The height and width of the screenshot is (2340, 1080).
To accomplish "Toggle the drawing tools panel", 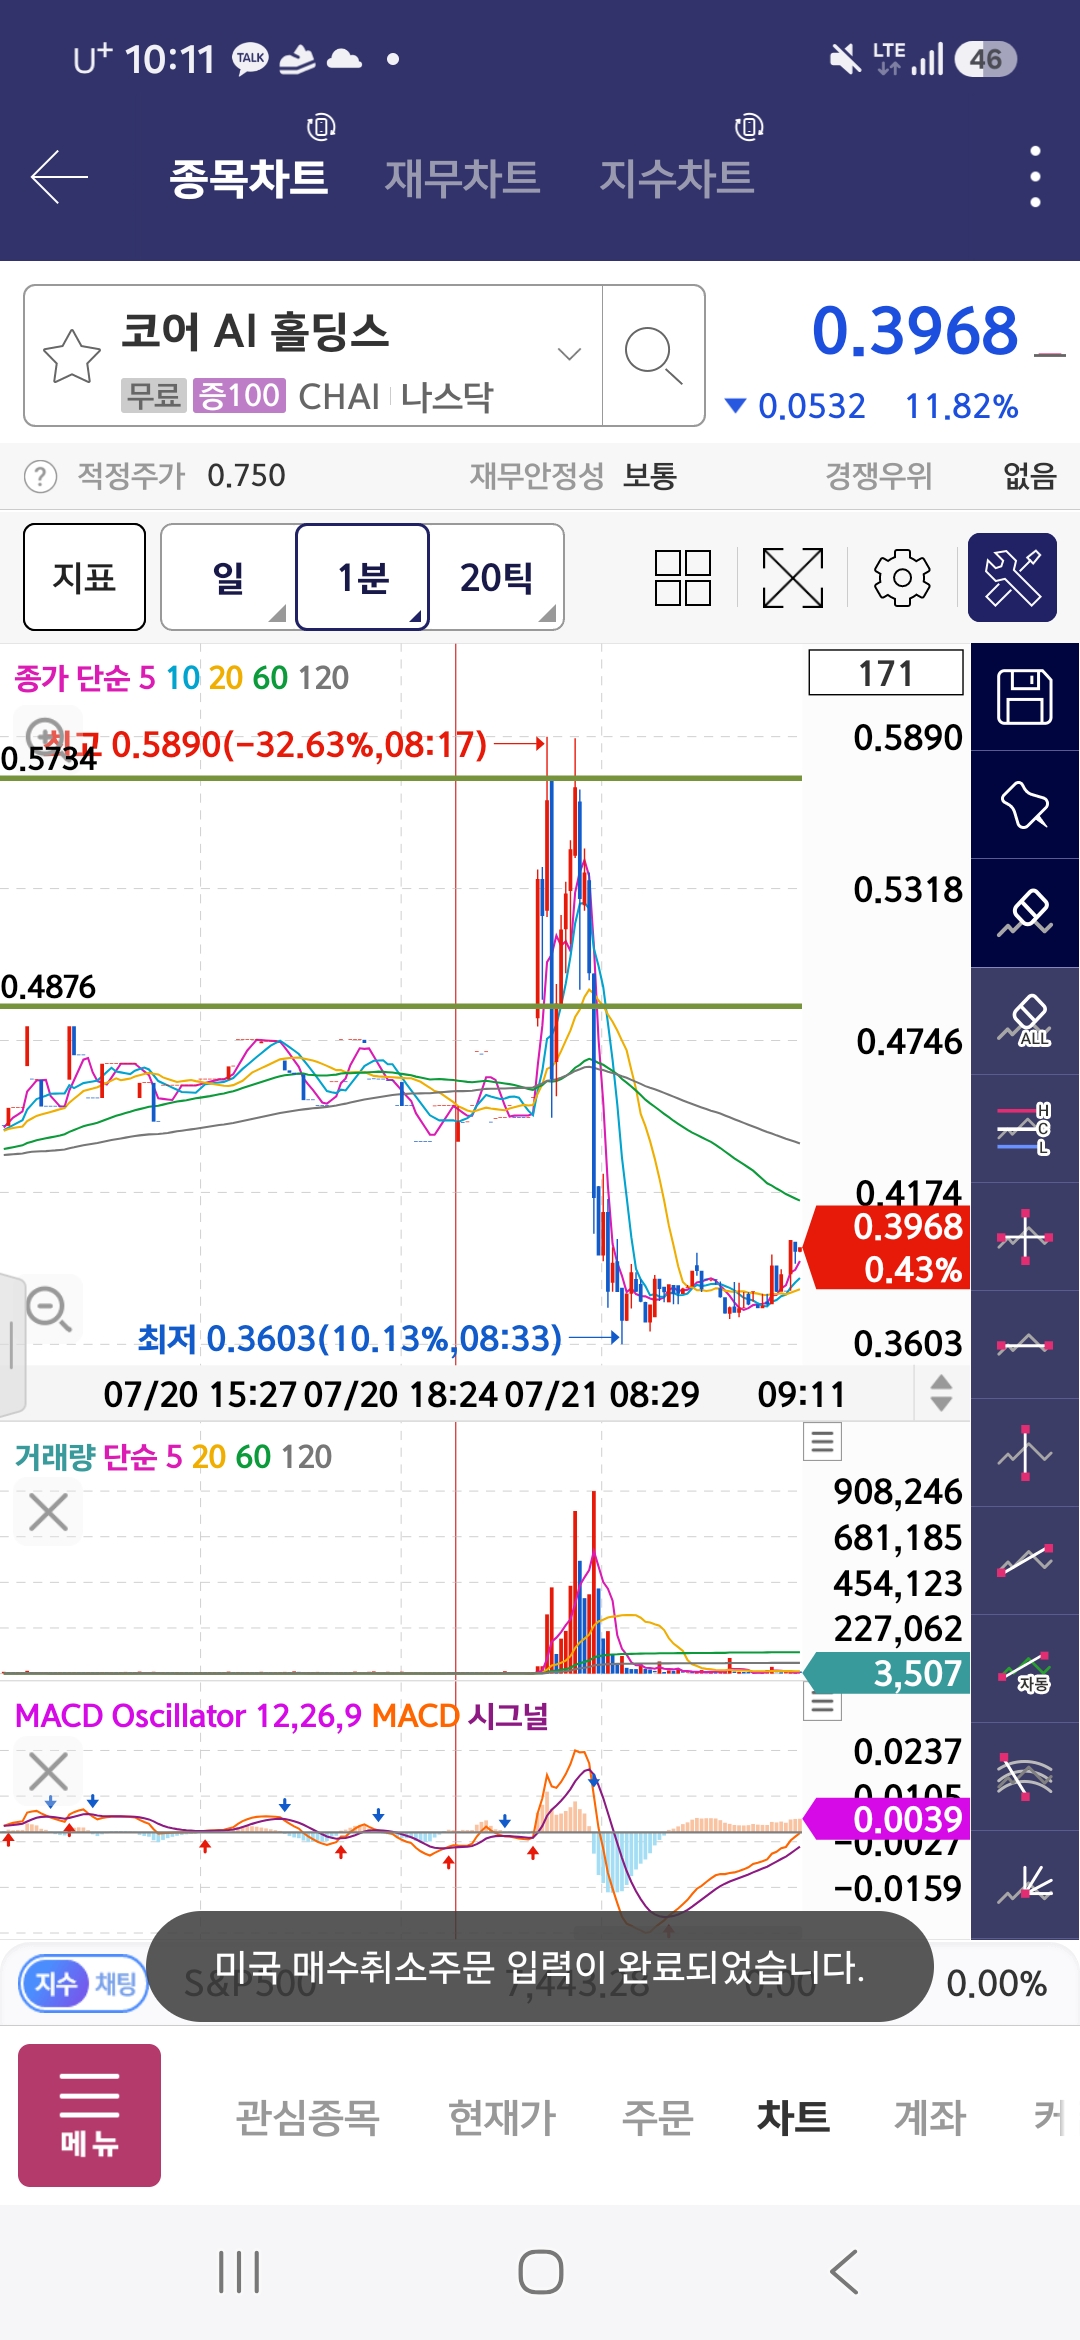I will point(1012,578).
